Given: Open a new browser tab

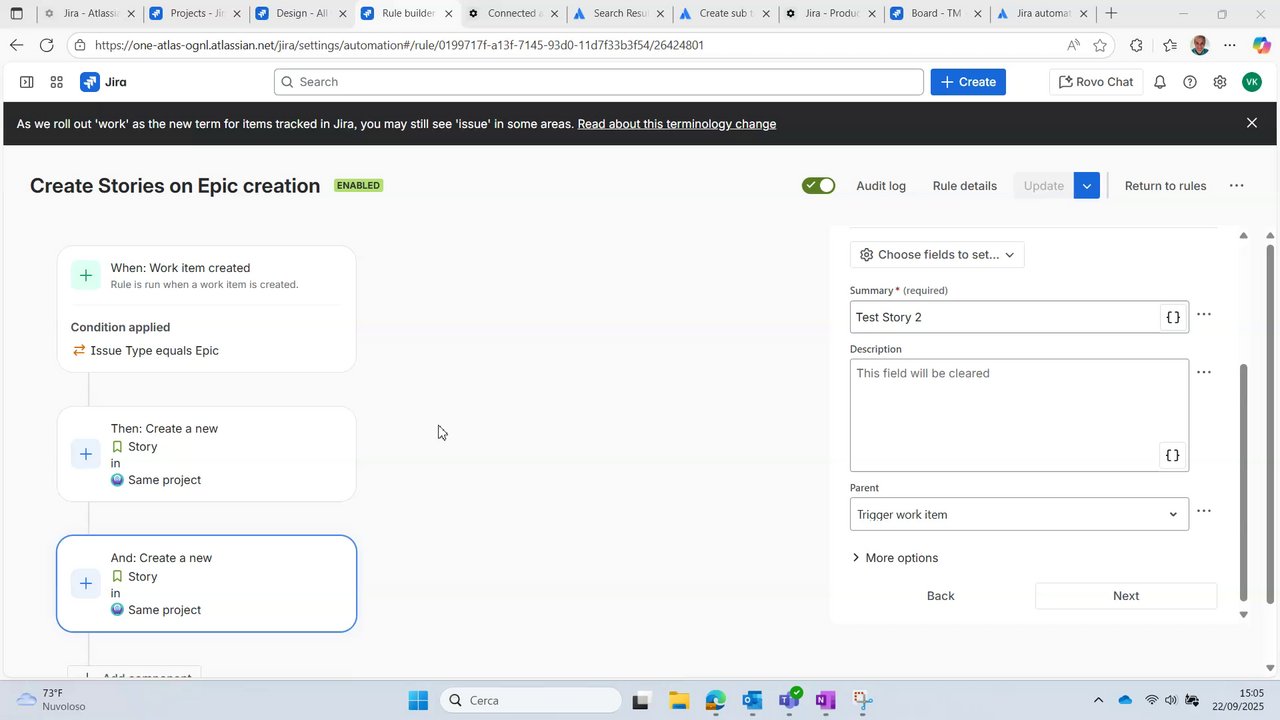Looking at the screenshot, I should (x=1111, y=14).
